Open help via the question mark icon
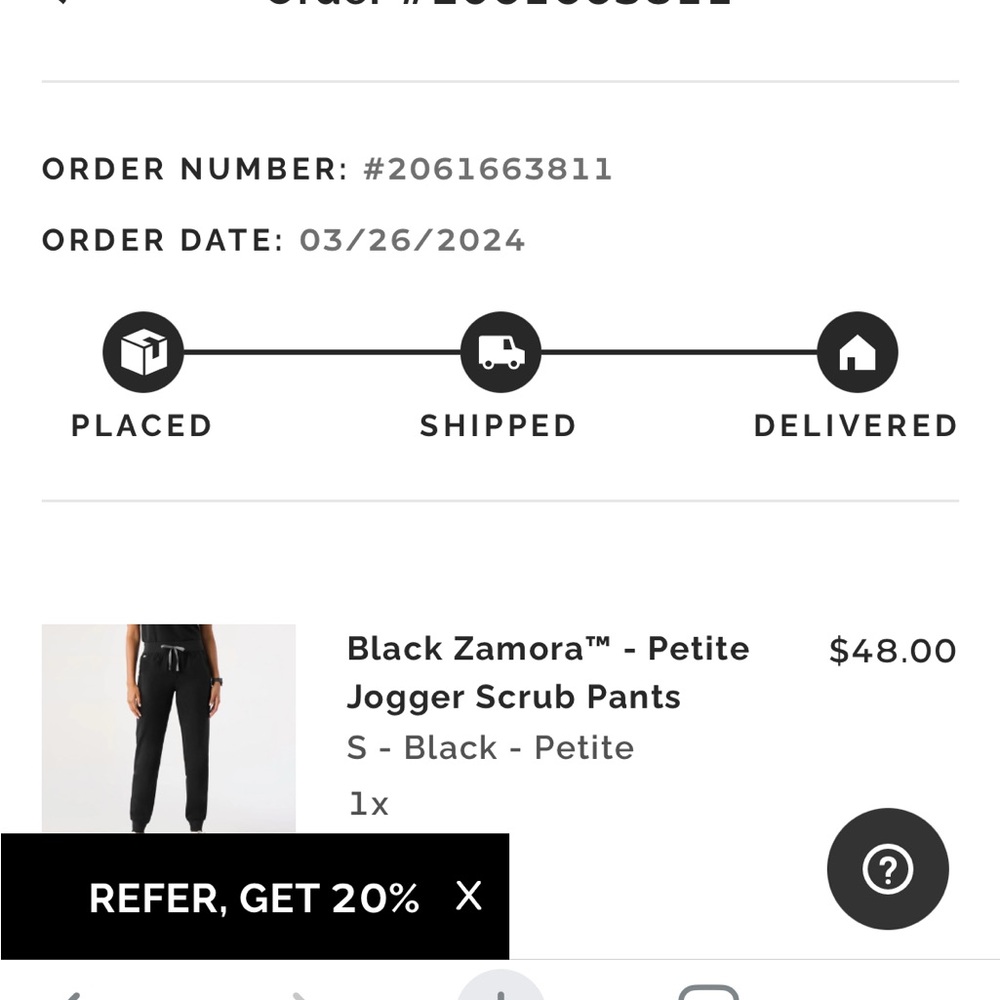Image resolution: width=1000 pixels, height=1000 pixels. (887, 869)
